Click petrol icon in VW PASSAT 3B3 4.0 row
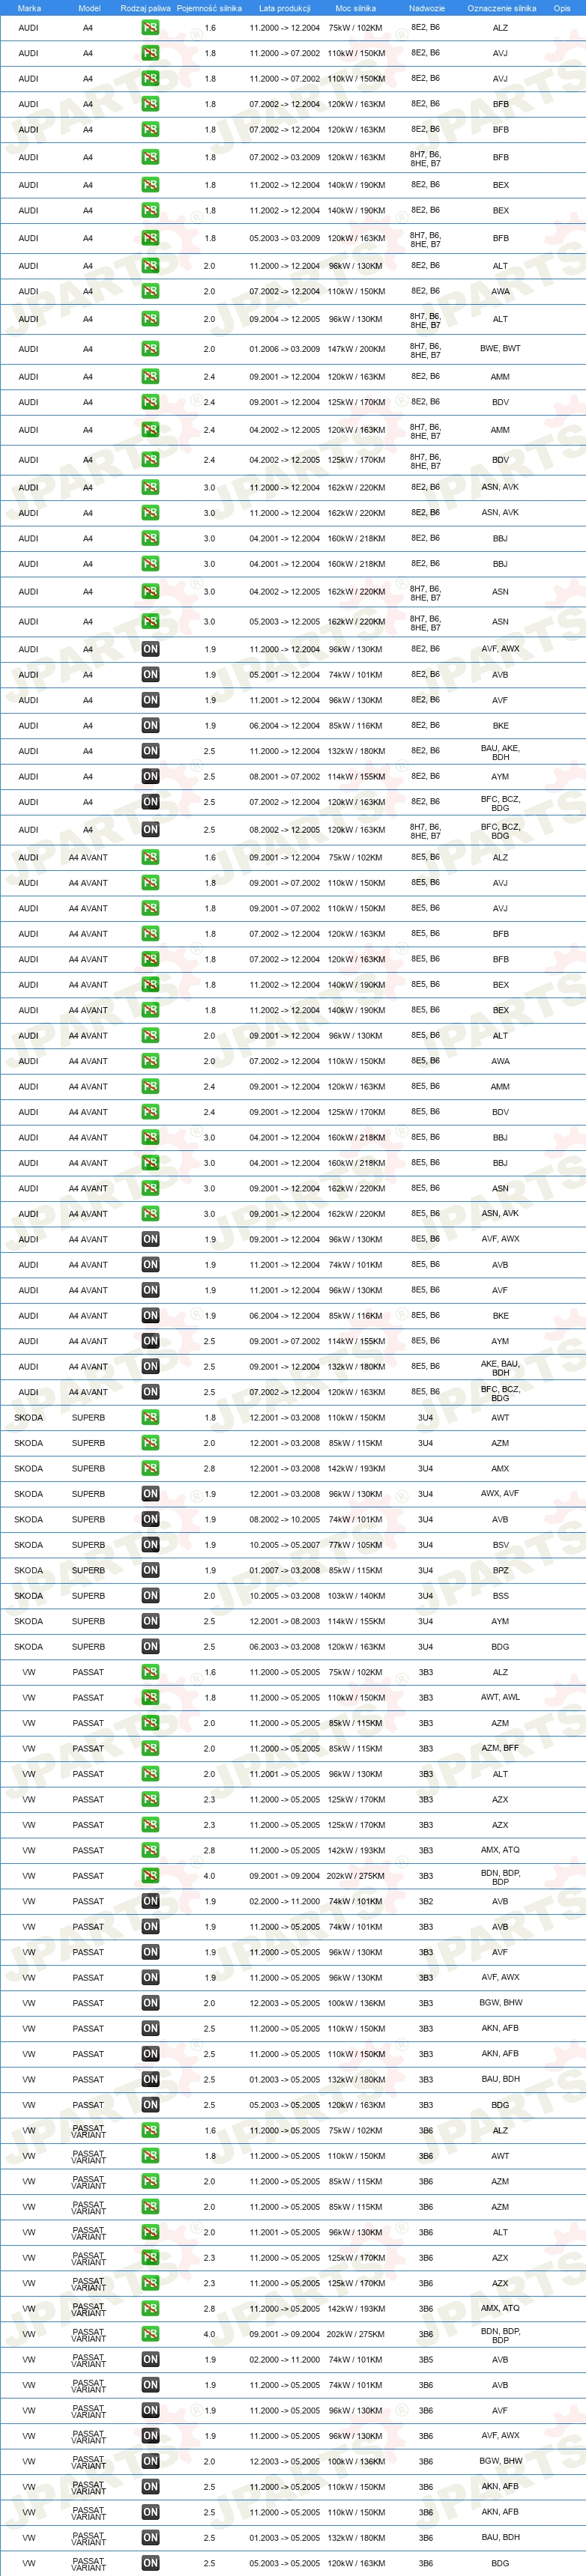 click(150, 1876)
